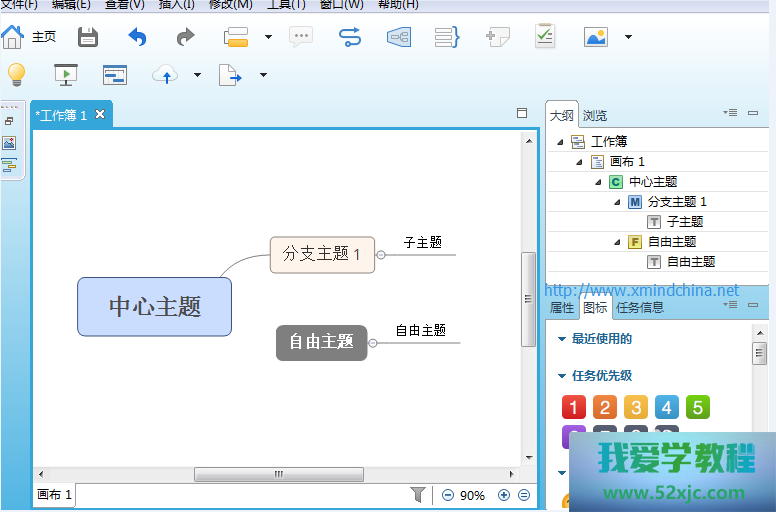This screenshot has width=776, height=512.
Task: Insert a relationship using the curved arrow icon
Action: click(349, 38)
